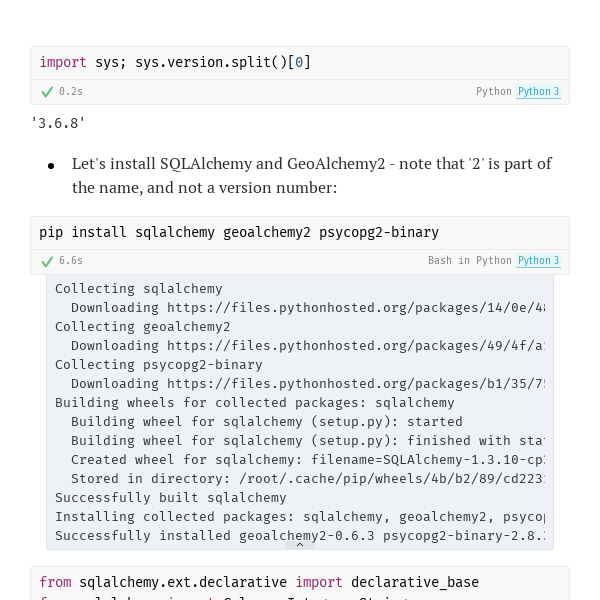Screen dimensions: 600x600
Task: Open Python 3 kernel link under pip install cell
Action: coord(538,261)
